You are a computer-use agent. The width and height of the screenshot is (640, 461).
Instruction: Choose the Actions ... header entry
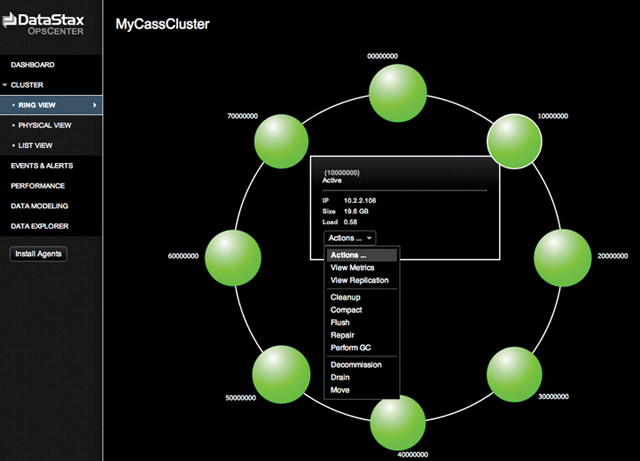(x=362, y=255)
